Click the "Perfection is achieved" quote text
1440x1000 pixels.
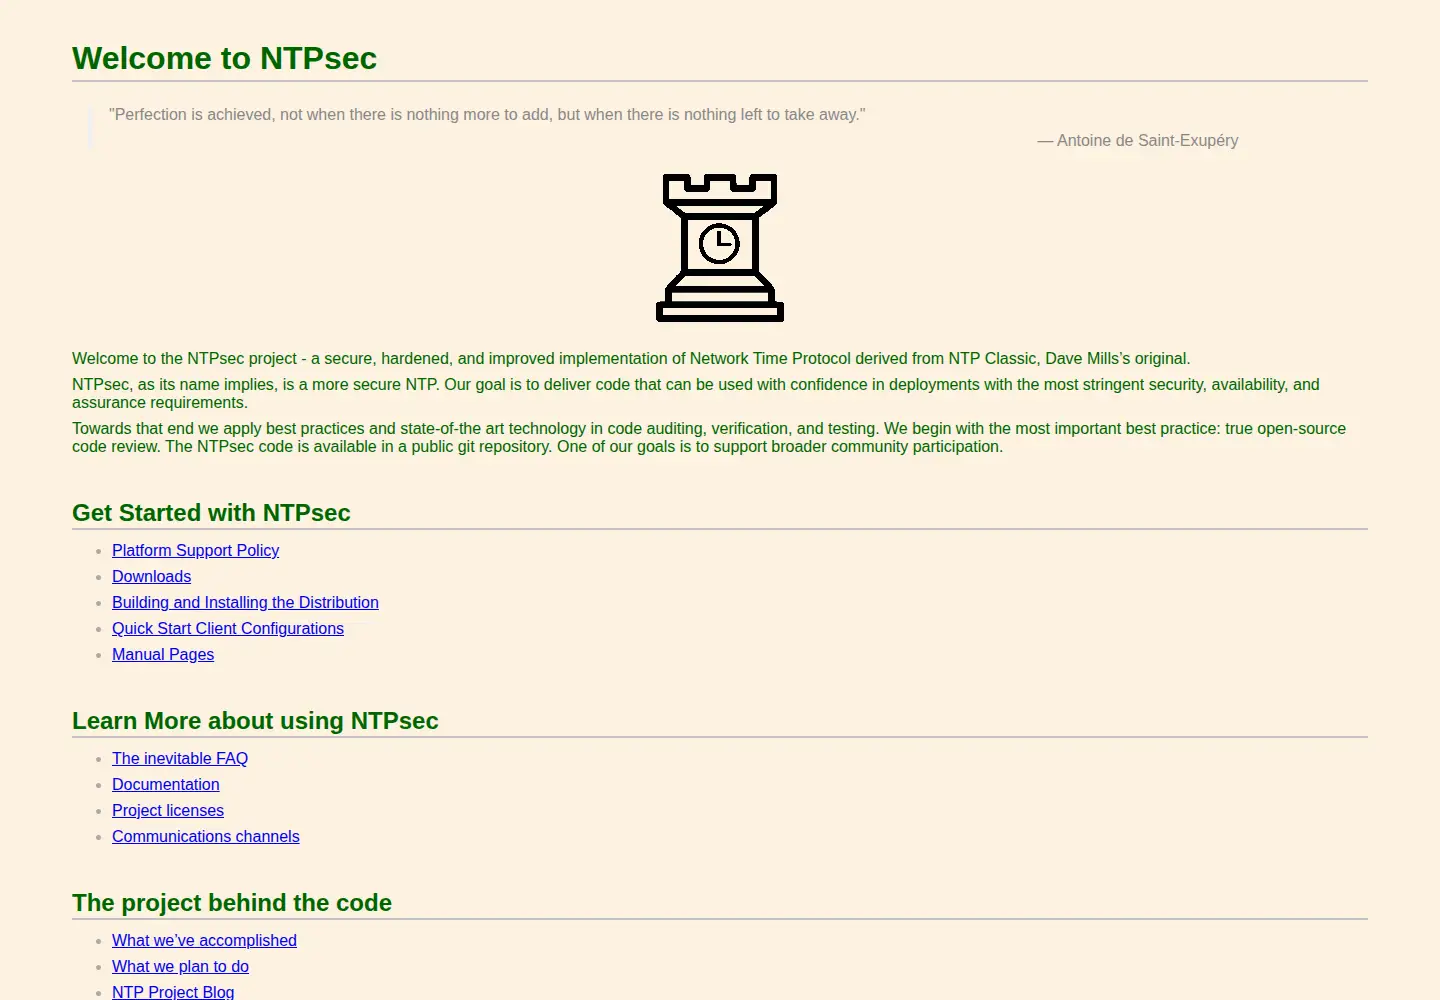tap(487, 114)
